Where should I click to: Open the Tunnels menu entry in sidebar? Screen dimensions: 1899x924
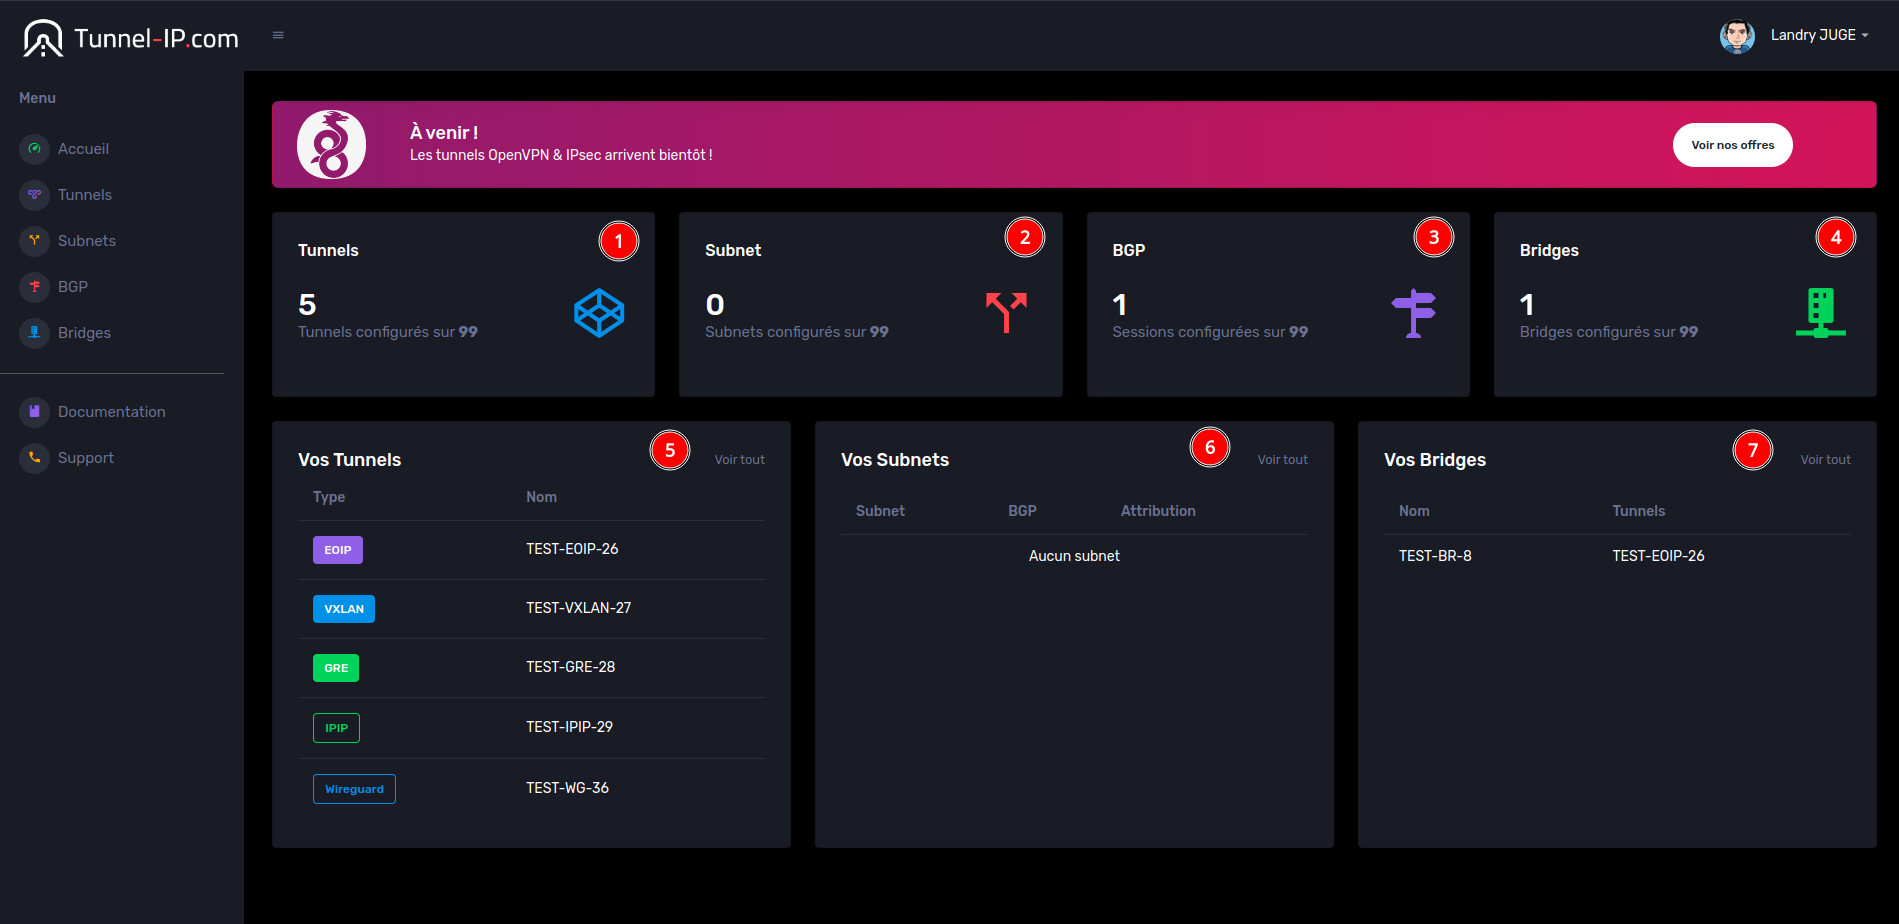click(85, 195)
